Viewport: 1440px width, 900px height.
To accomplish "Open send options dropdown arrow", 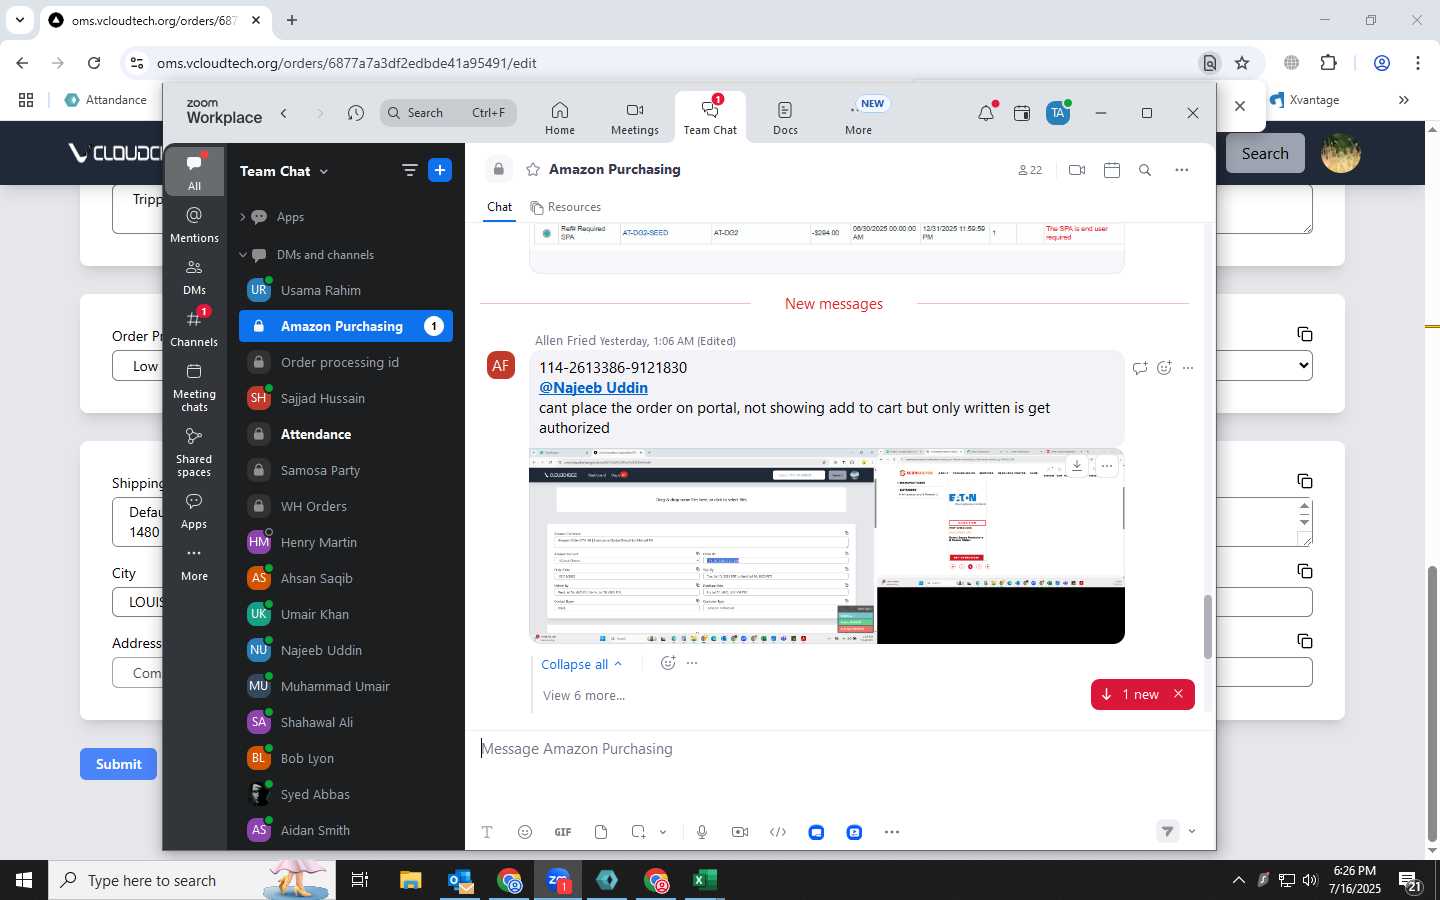I will (1192, 831).
